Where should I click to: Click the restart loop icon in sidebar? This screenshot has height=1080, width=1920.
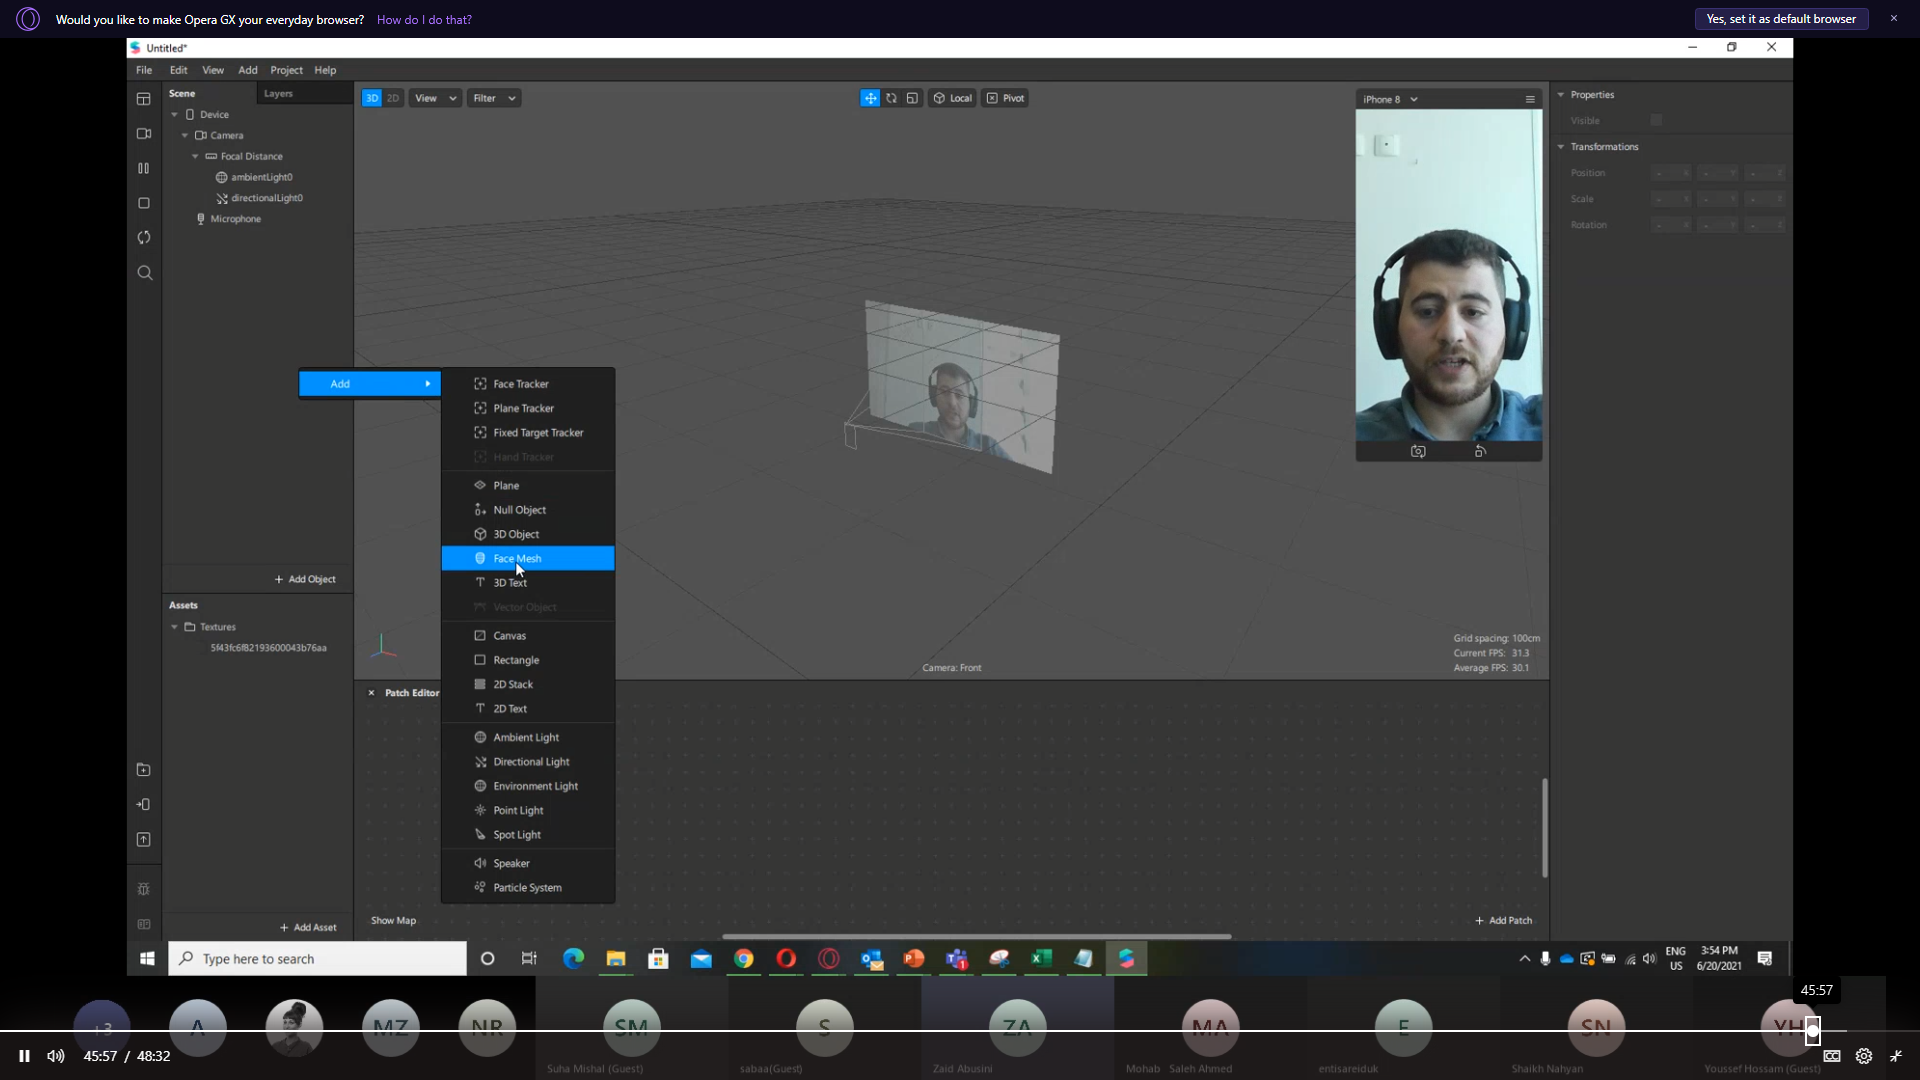(x=144, y=238)
